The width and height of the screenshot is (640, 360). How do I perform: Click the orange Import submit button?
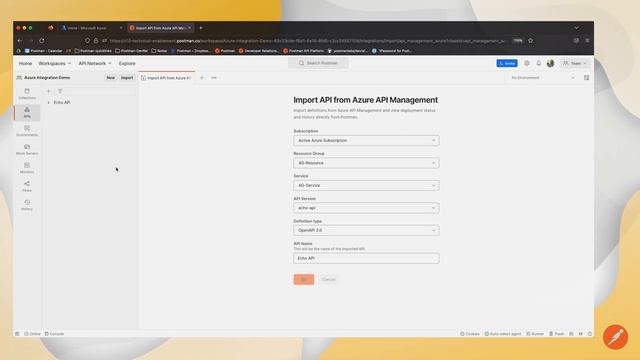pos(304,280)
